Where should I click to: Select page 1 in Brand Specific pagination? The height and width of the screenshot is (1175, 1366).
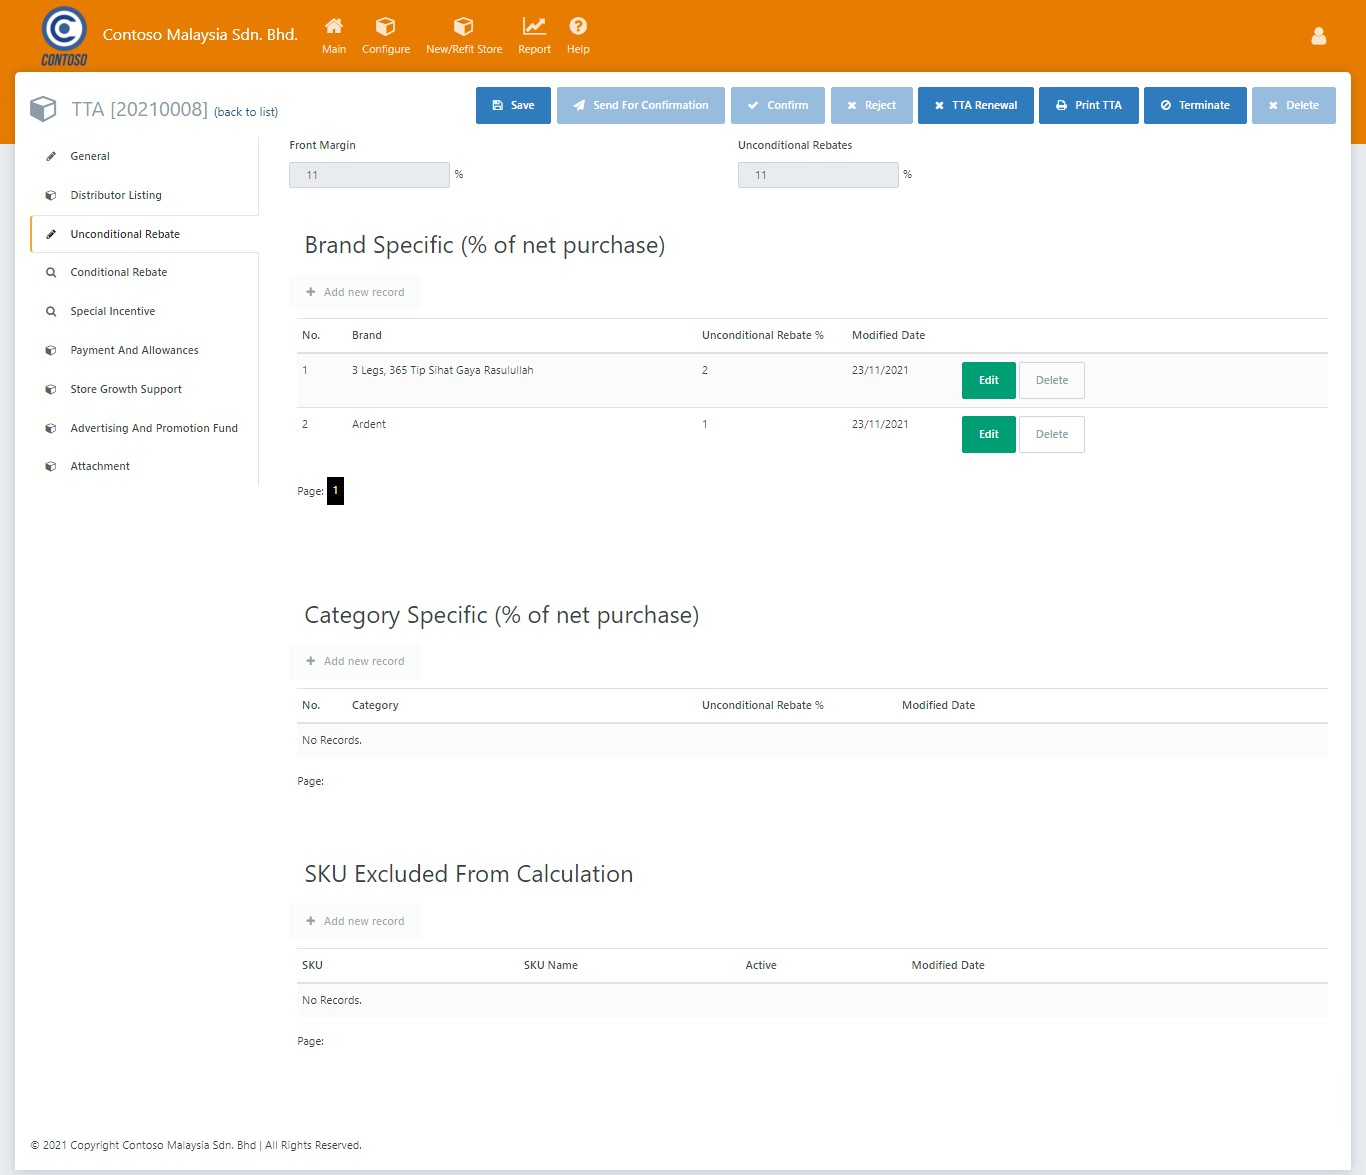(x=335, y=491)
